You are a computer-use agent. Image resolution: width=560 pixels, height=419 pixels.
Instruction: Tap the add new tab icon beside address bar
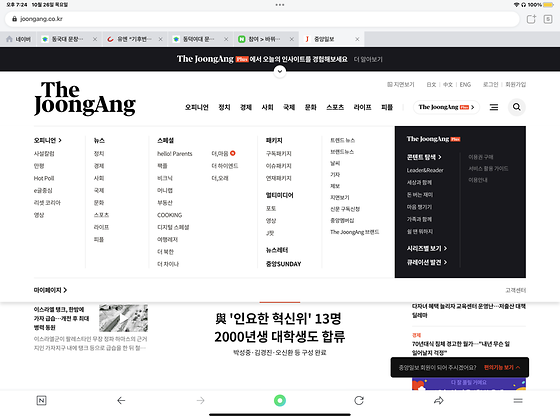tap(531, 19)
